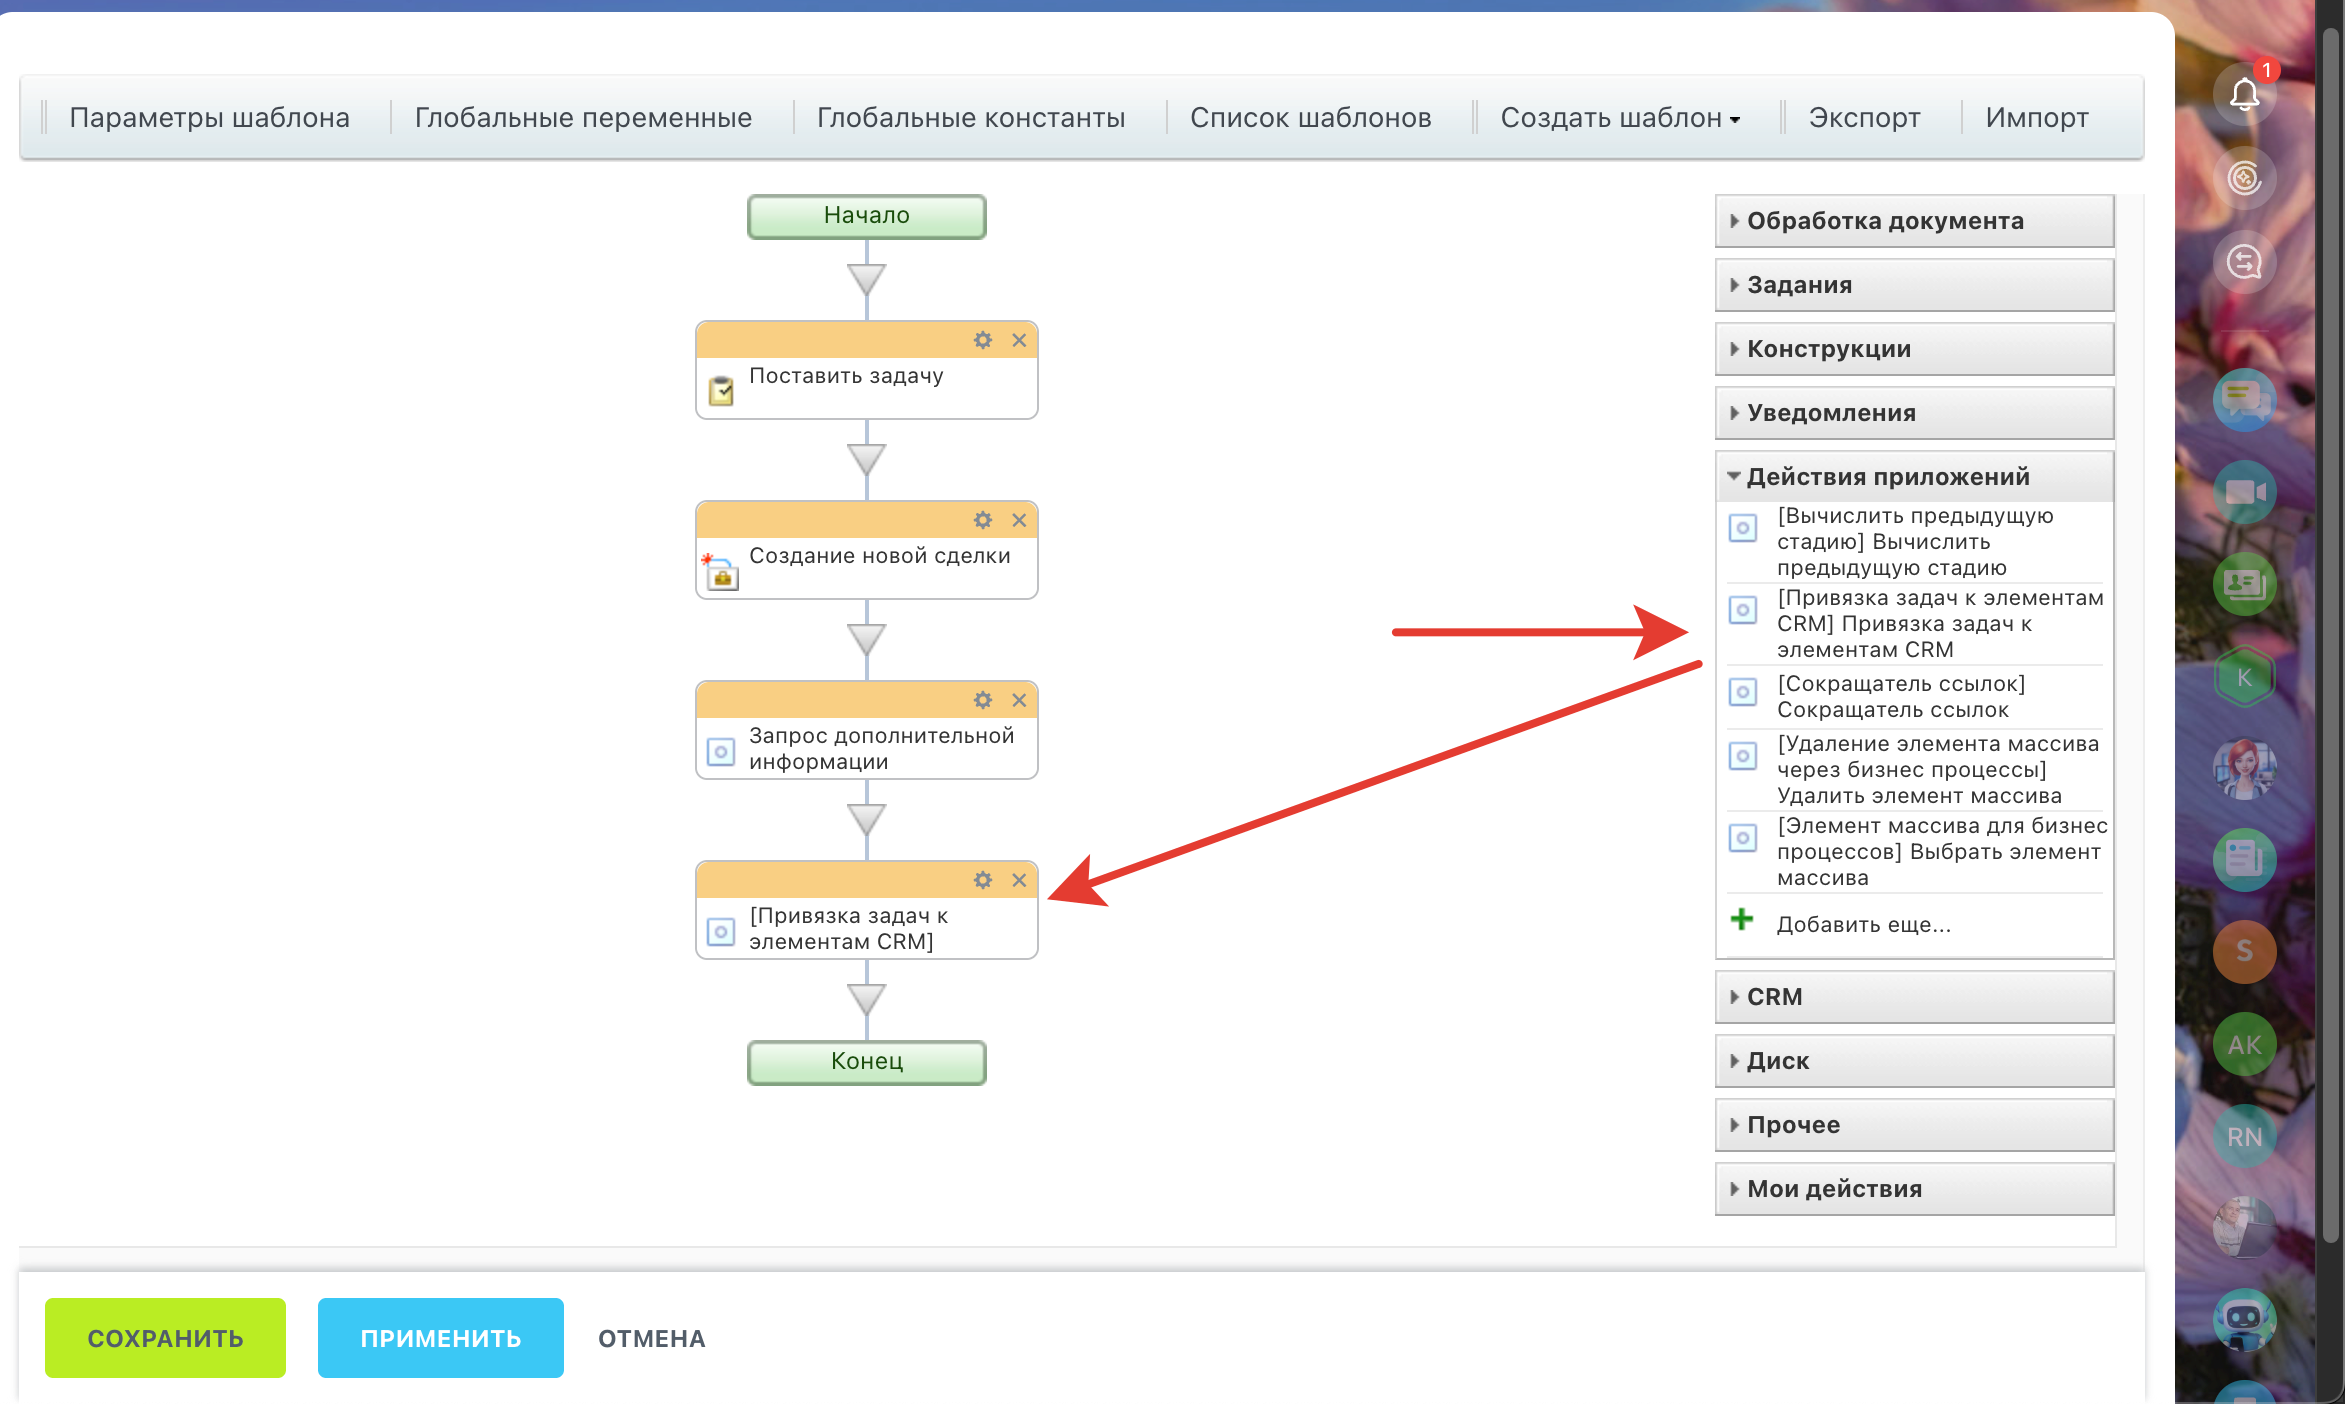Collapse the Действия приложений section
This screenshot has width=2345, height=1404.
1887,477
